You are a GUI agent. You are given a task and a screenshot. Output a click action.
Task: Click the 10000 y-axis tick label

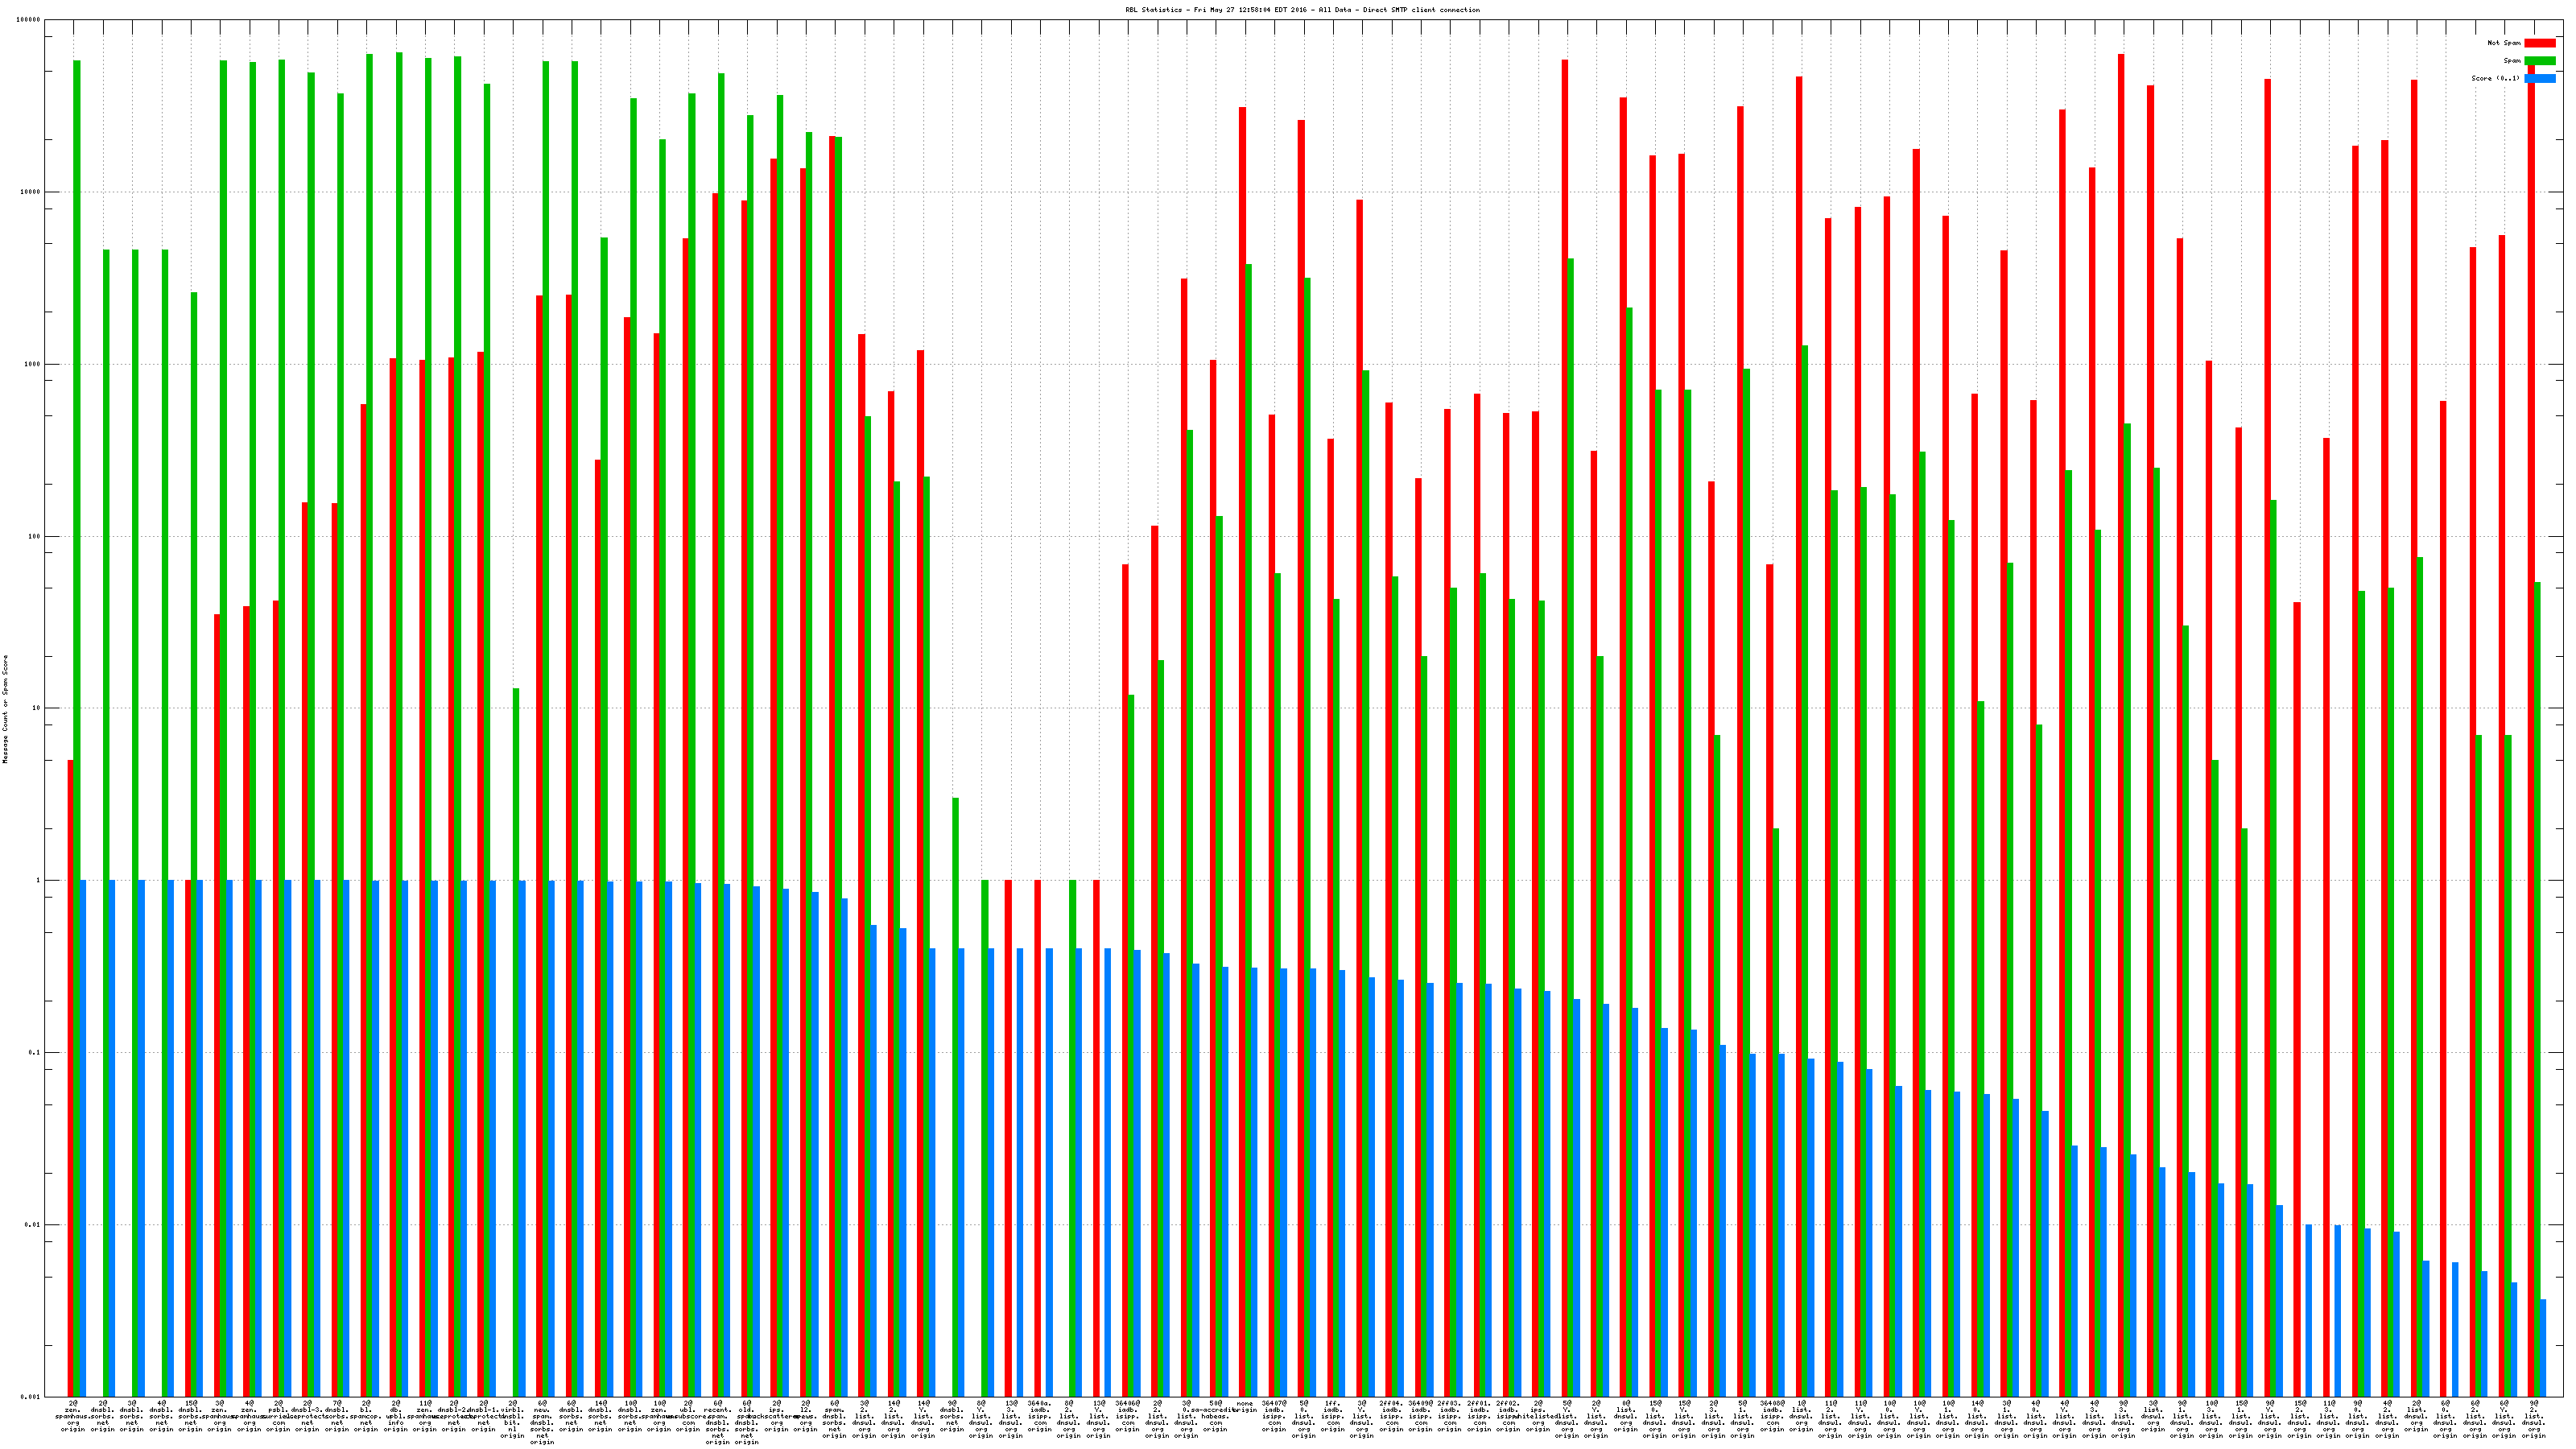click(x=31, y=192)
